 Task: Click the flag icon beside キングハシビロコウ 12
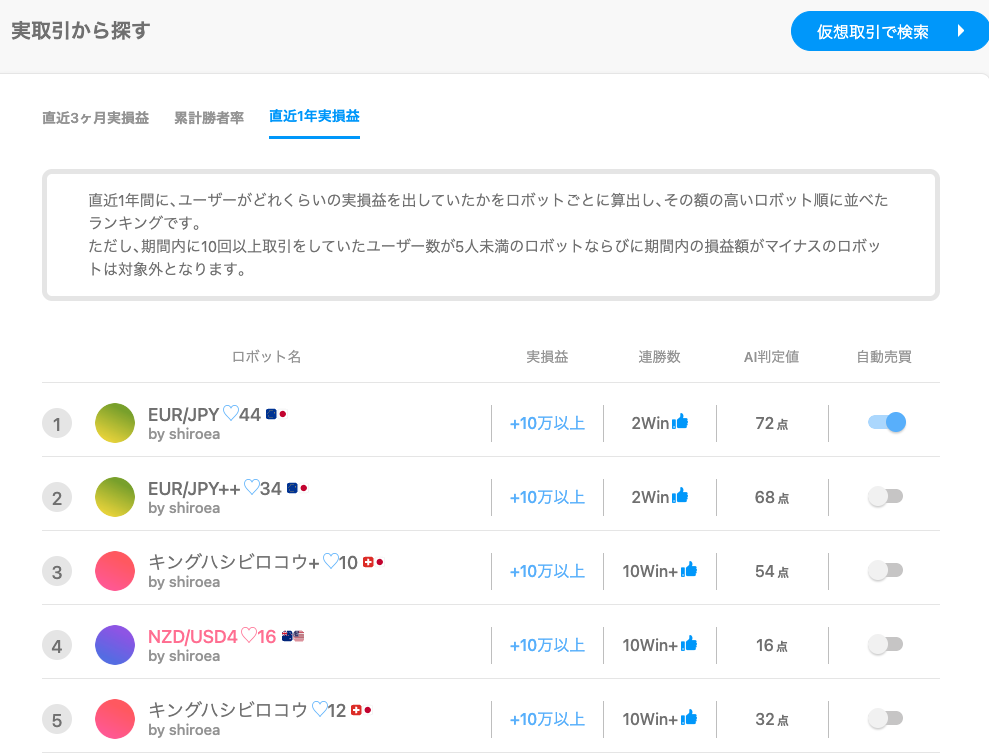tap(361, 710)
